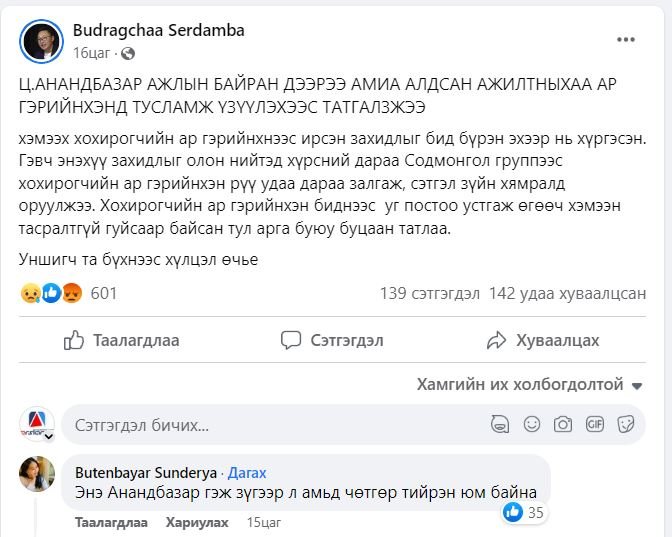This screenshot has height=537, width=672.
Task: Open the post reactions count 601
Action: coord(103,293)
